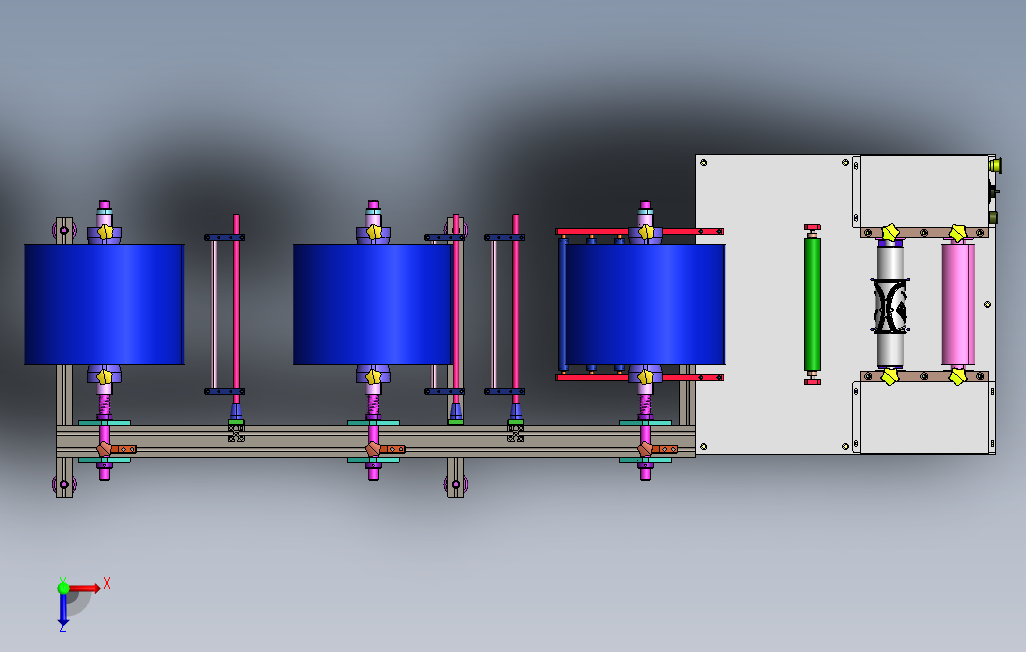The width and height of the screenshot is (1026, 652).
Task: Select the leftmost blue material roll
Action: [x=104, y=304]
